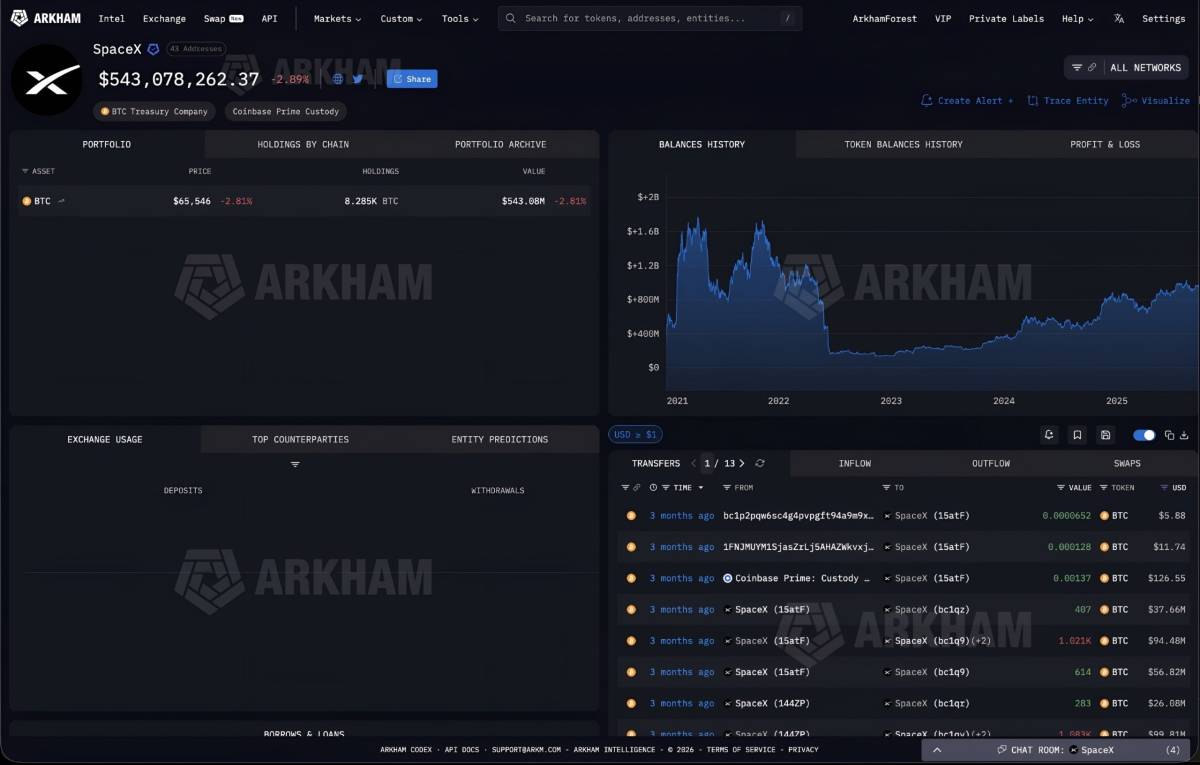
Task: Open the Markets dropdown menu
Action: pos(338,18)
